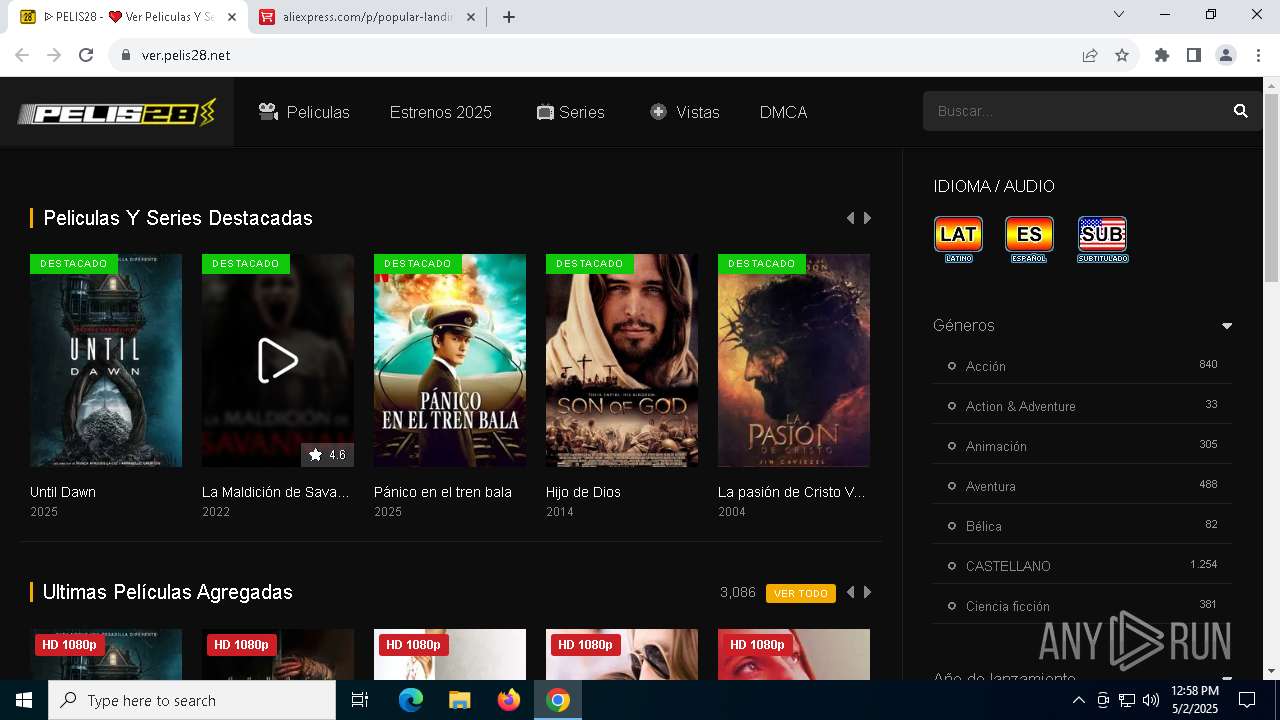Bookmark this tab with star icon

[1122, 55]
